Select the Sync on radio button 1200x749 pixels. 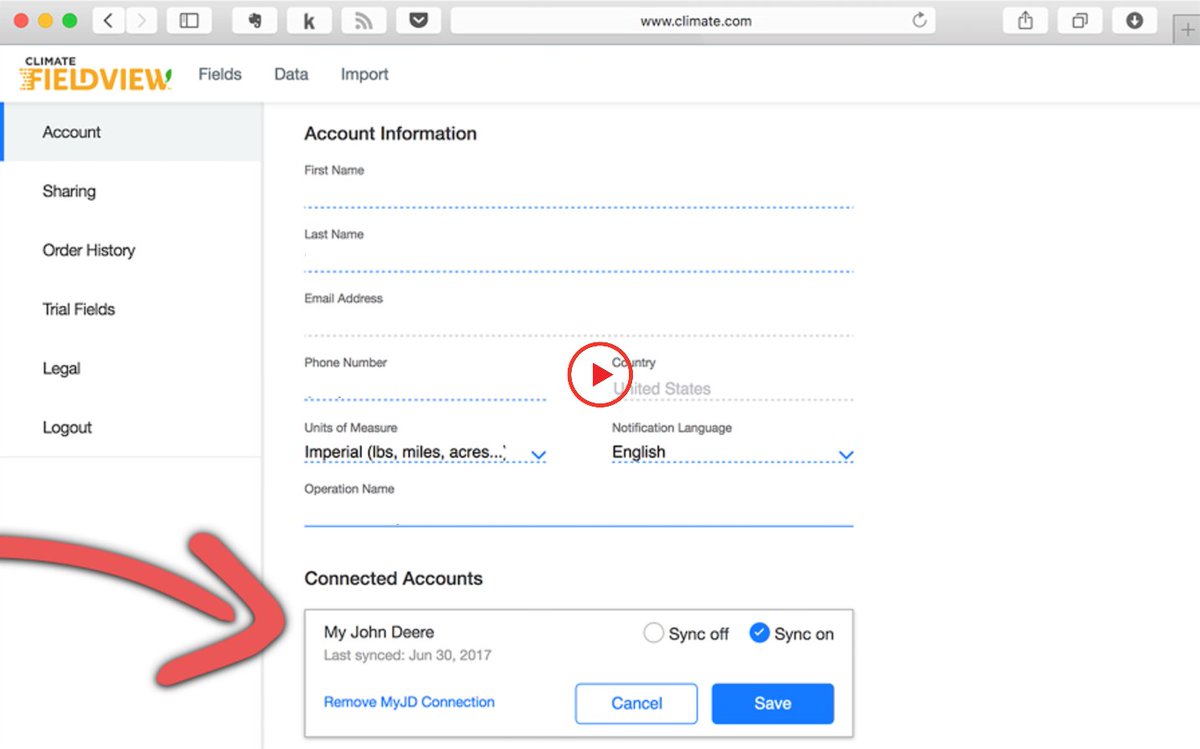pos(759,633)
